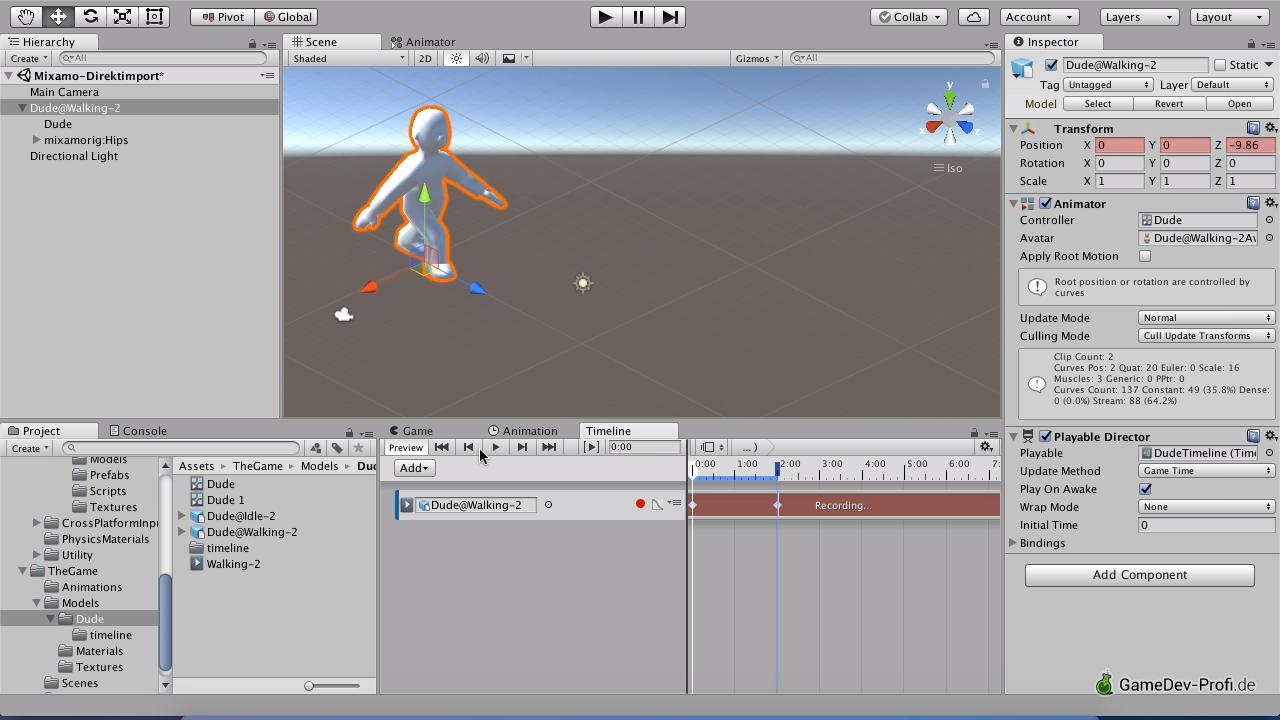
Task: Toggle Timeline play range button
Action: 591,447
